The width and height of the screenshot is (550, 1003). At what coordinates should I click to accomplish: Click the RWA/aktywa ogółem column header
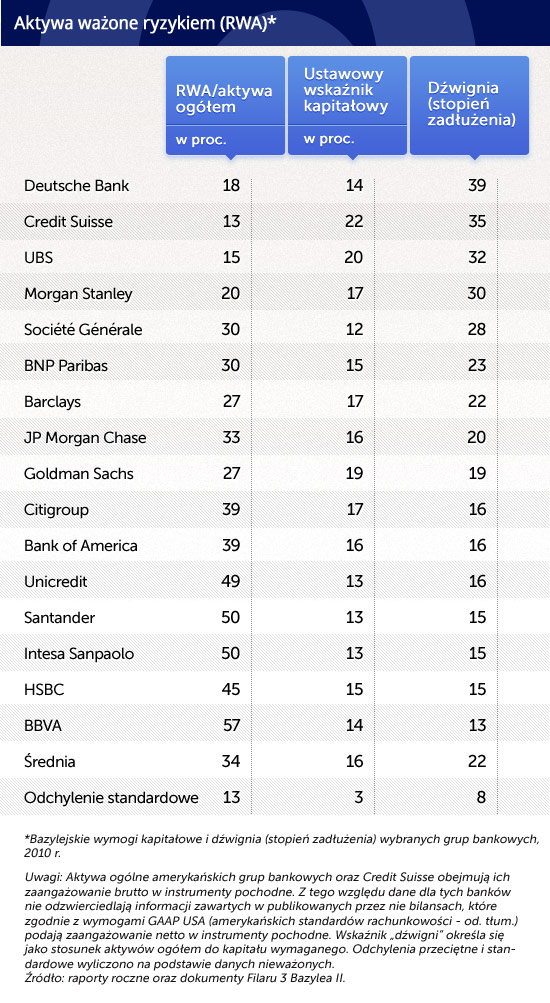225,106
